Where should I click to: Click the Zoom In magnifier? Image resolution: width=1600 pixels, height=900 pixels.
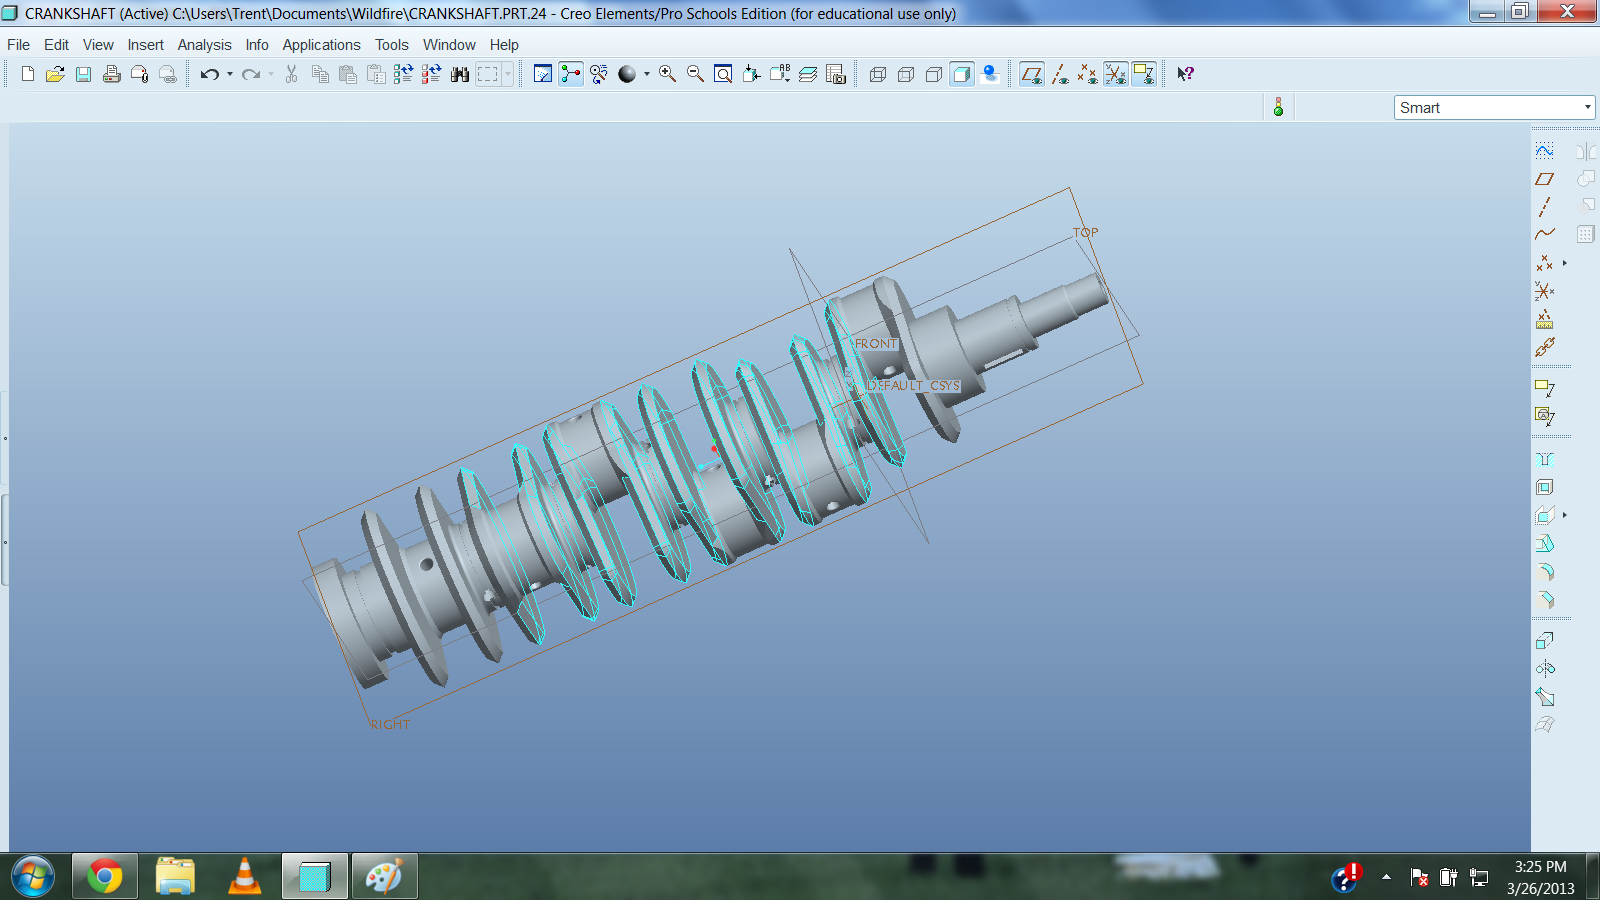pyautogui.click(x=667, y=74)
